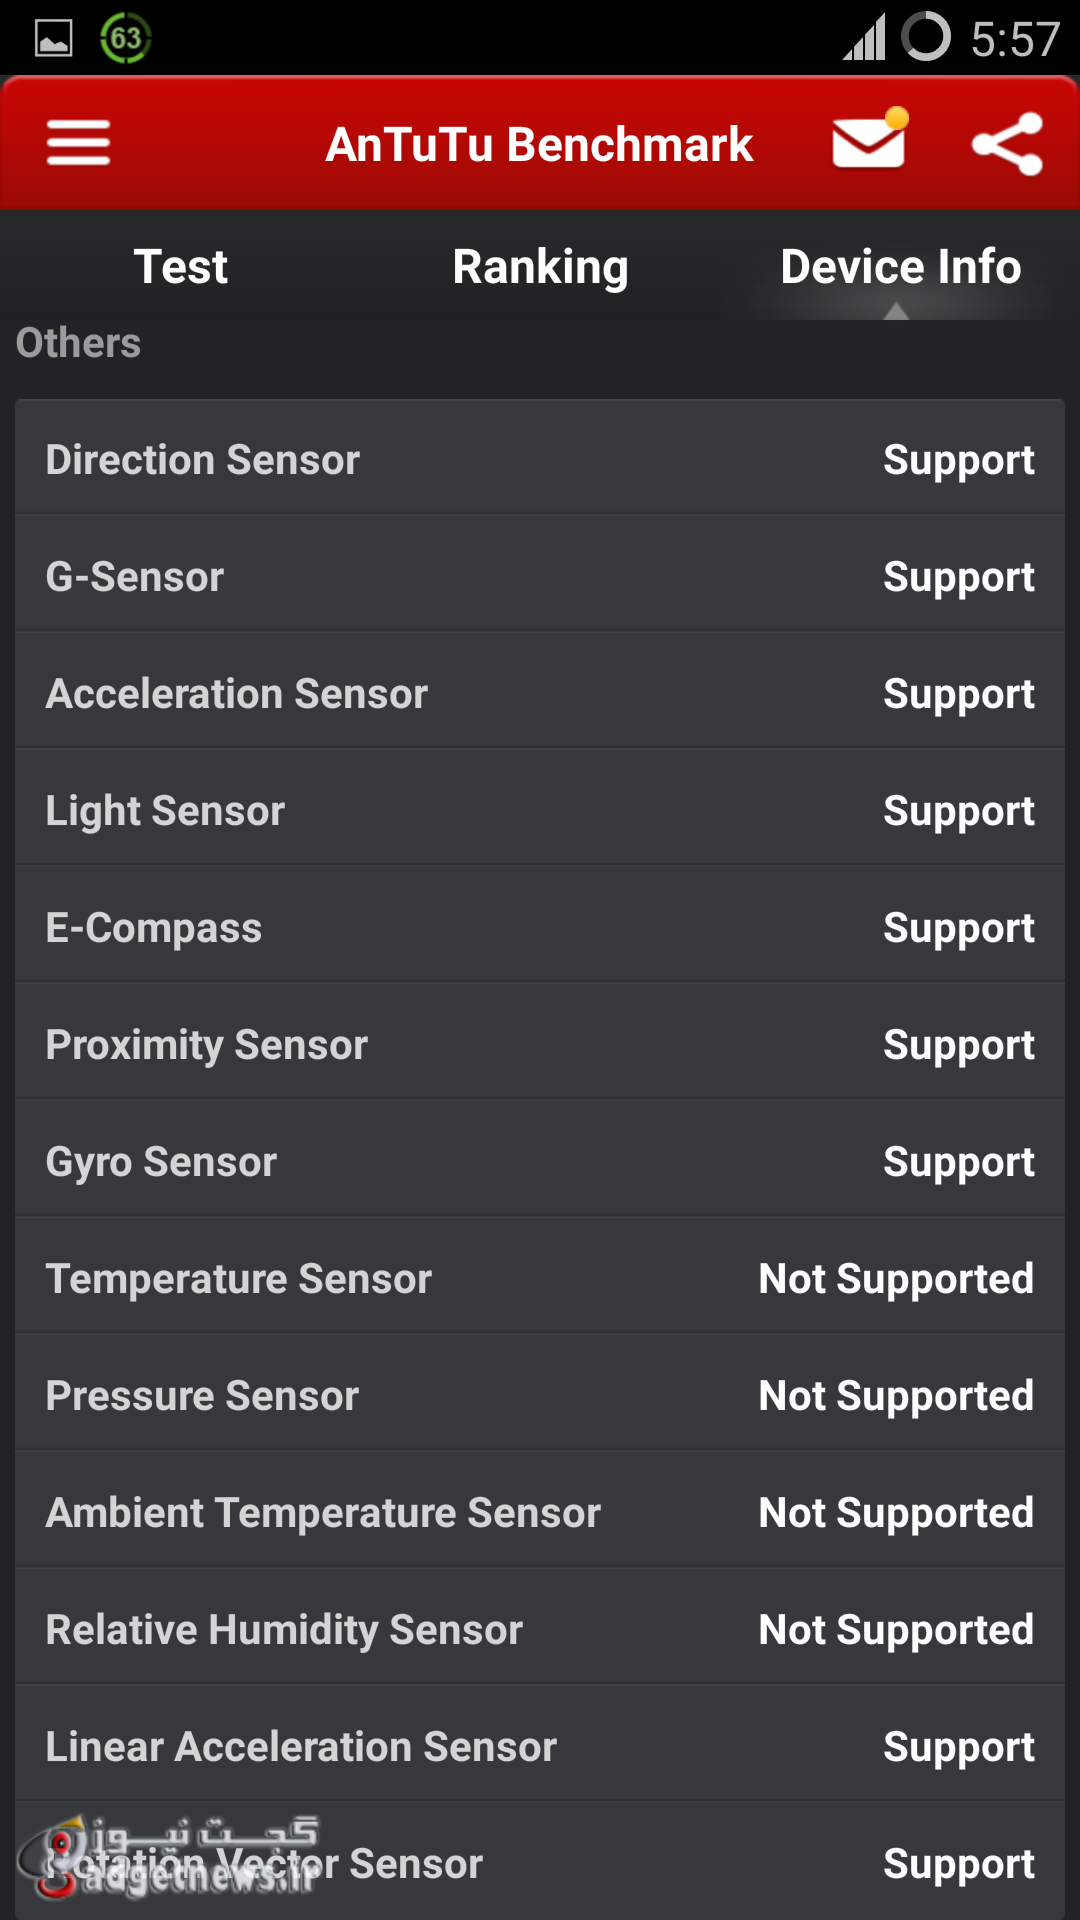Tap the E-Compass row
Screen dimensions: 1080x1920
[540, 927]
